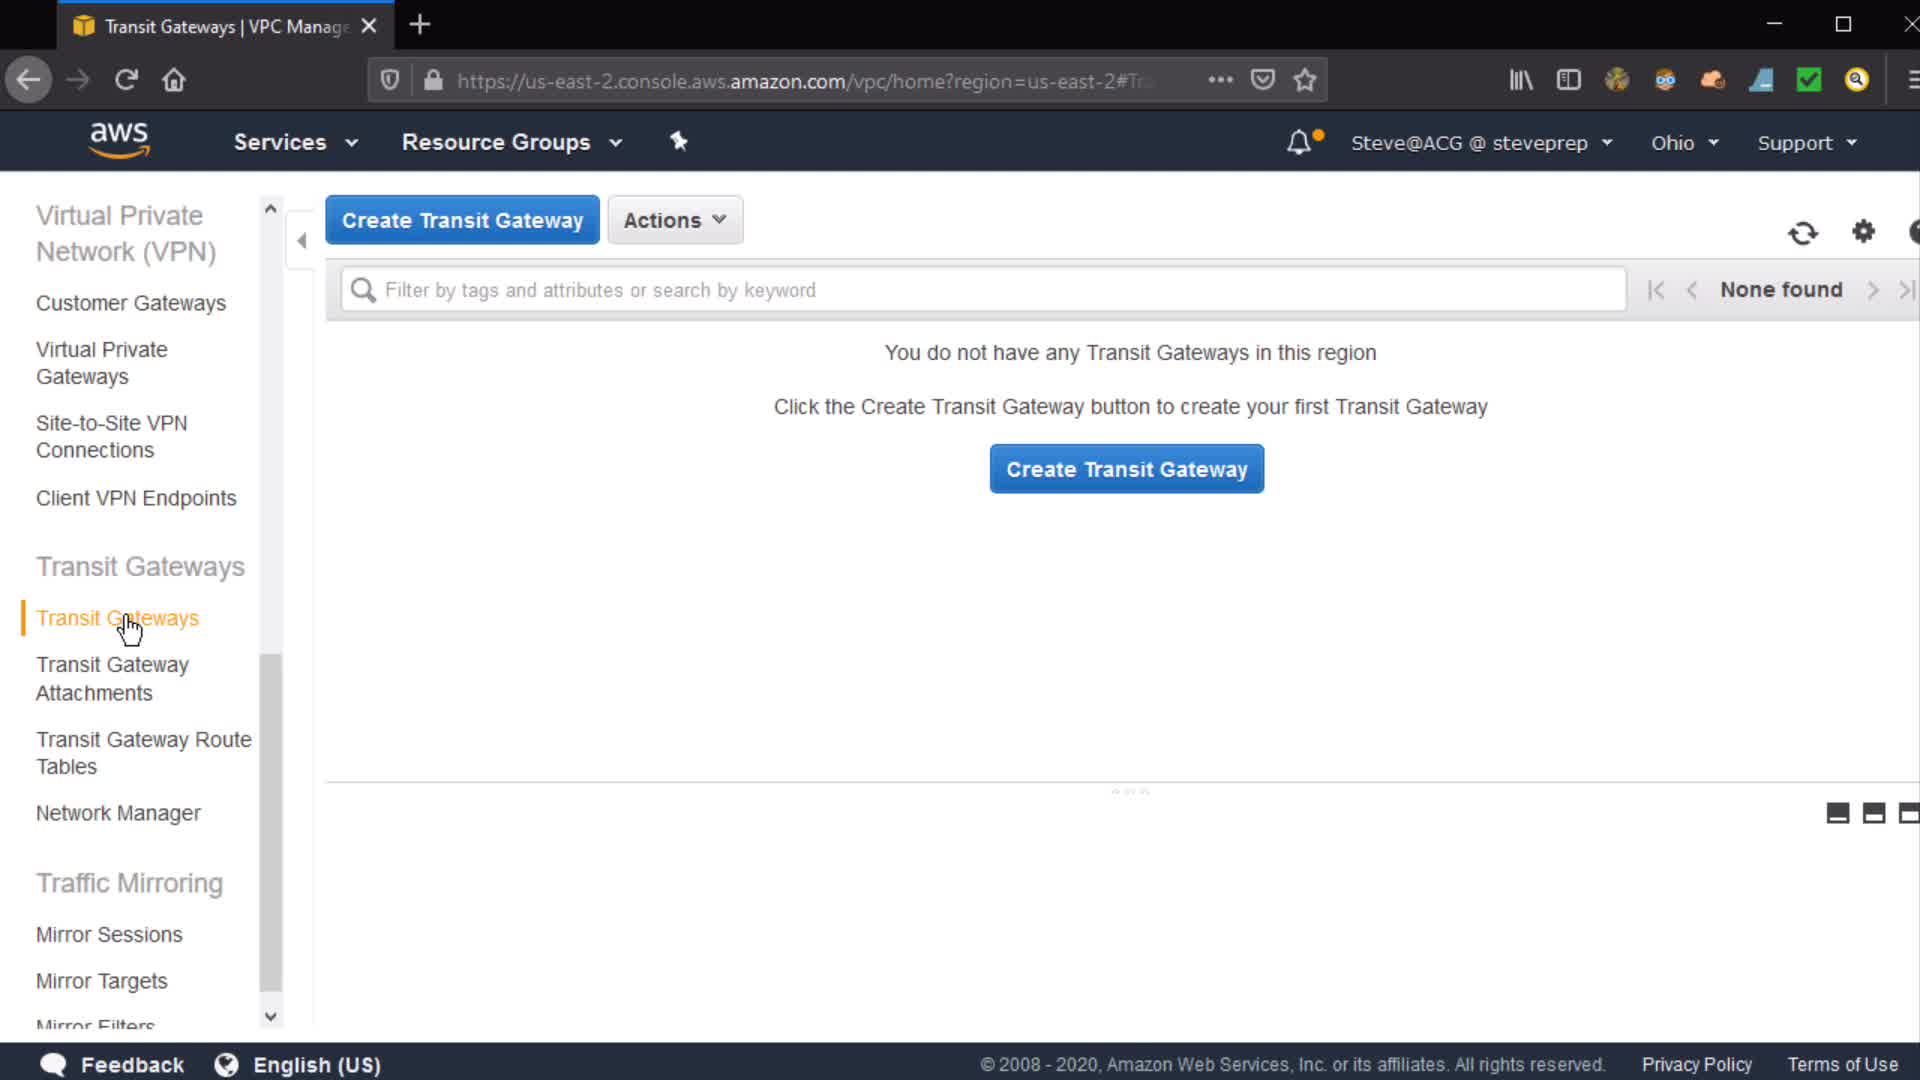
Task: Collapse the left navigation pane arrow
Action: (x=301, y=240)
